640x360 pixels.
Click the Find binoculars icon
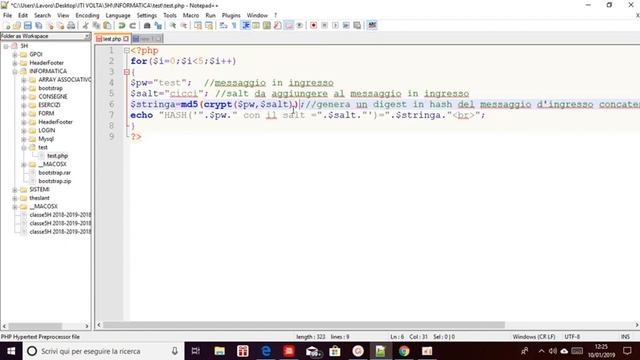[x=147, y=26]
